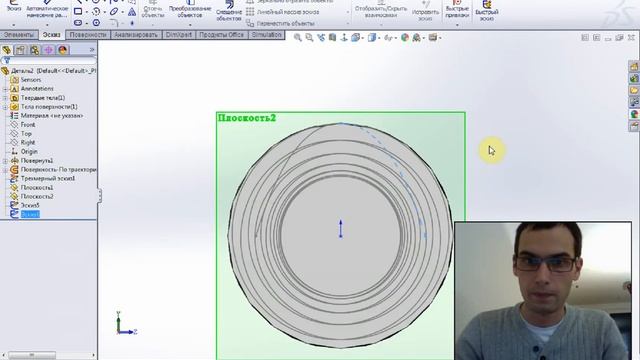Open PropertyManager tab
640x360 pixels.
tap(20, 50)
